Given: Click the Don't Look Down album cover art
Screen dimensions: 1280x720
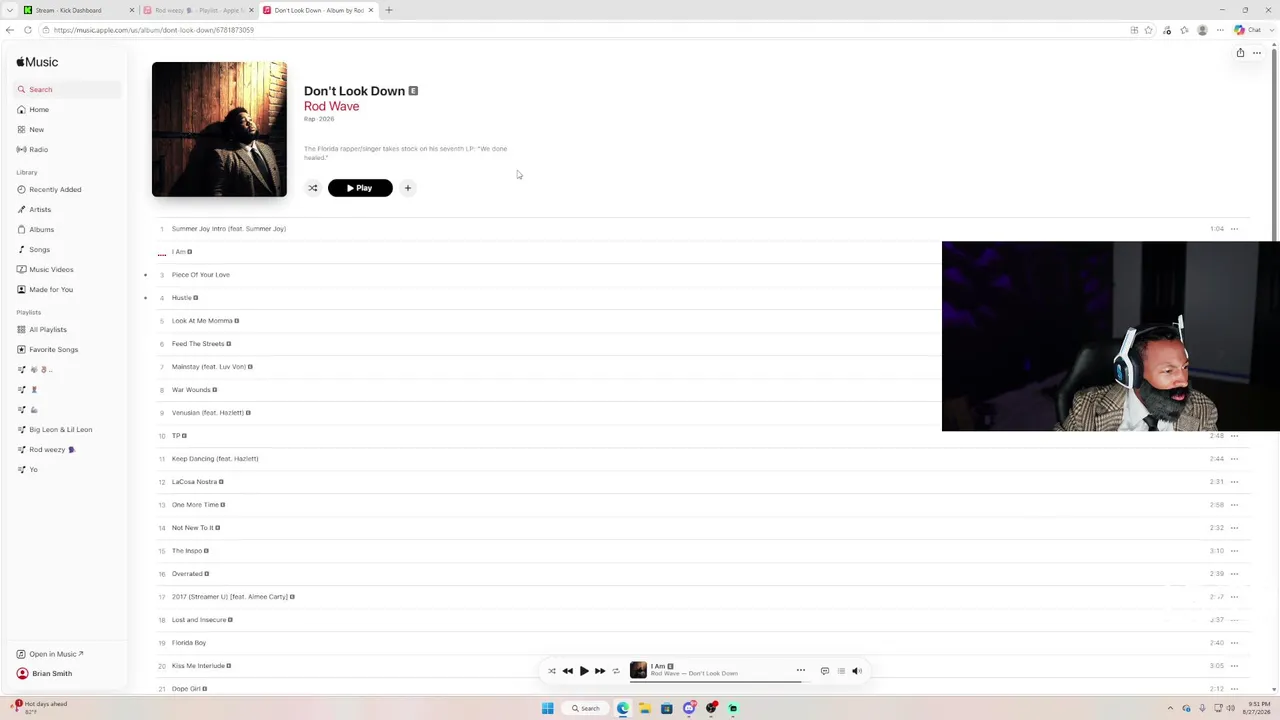Looking at the screenshot, I should point(219,129).
